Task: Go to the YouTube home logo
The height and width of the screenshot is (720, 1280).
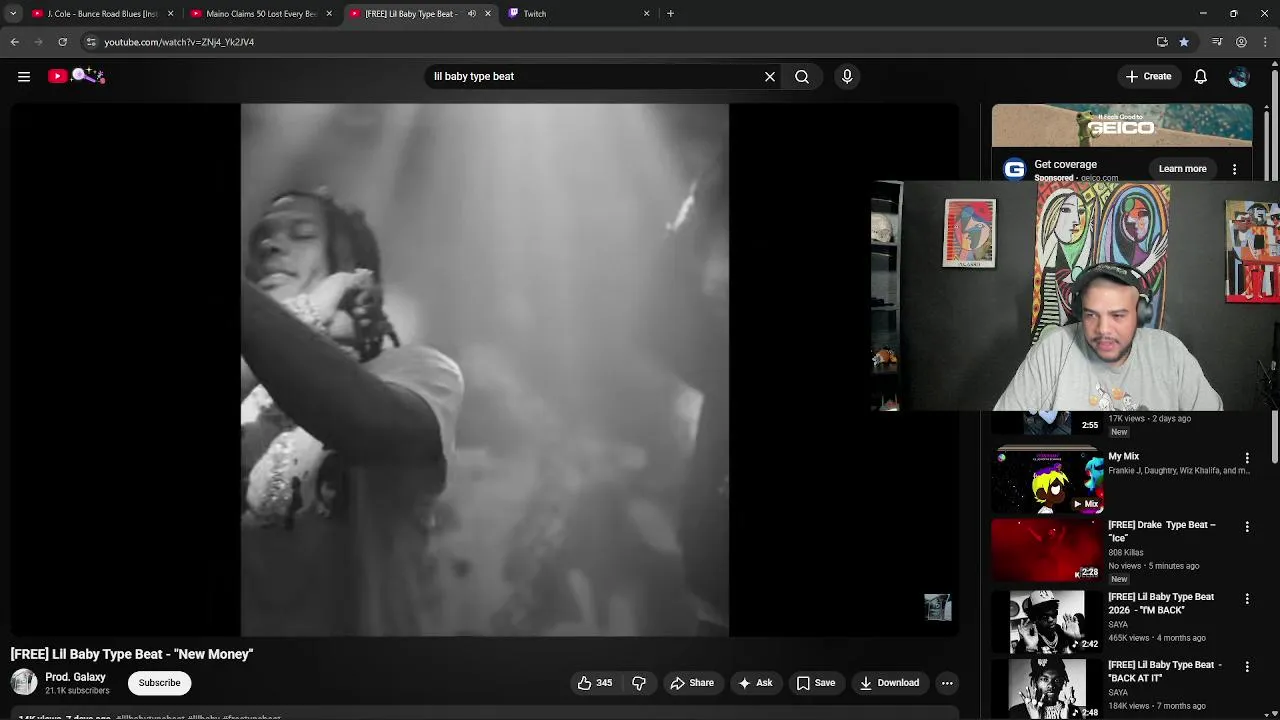Action: pyautogui.click(x=76, y=76)
